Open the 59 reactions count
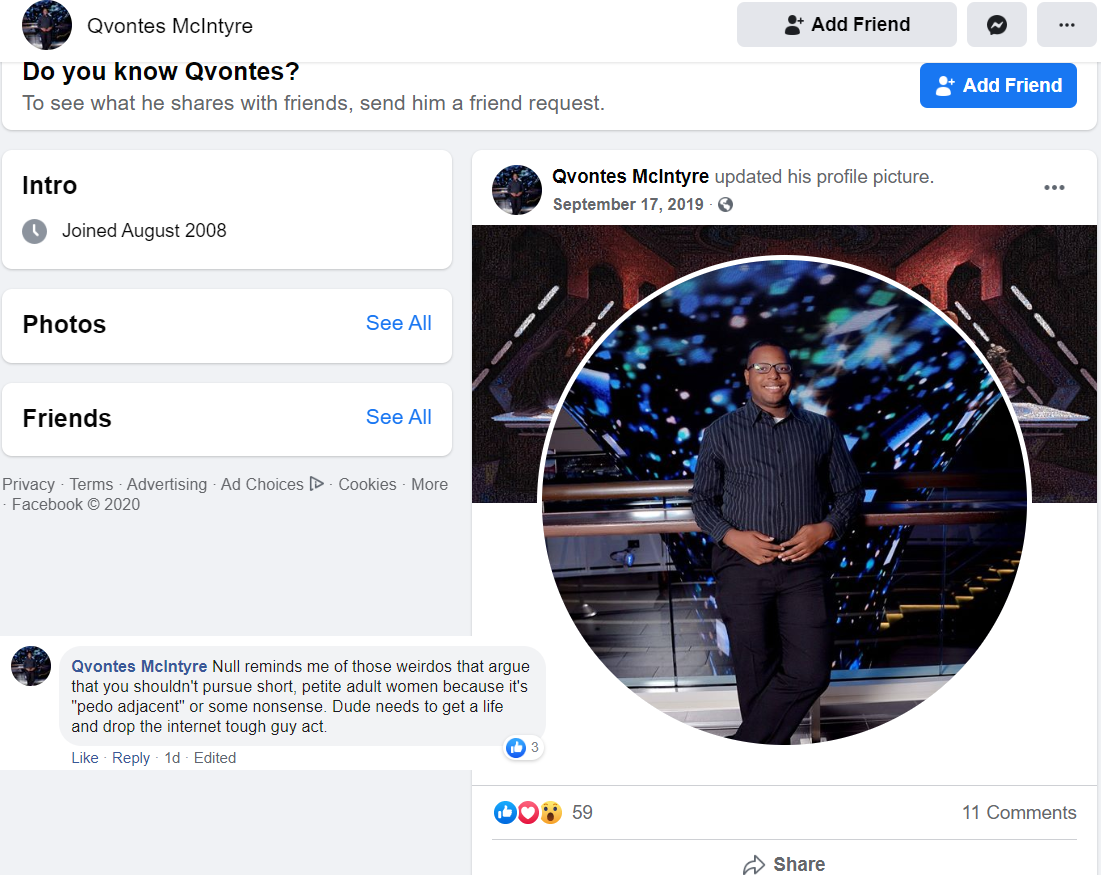Viewport: 1101px width, 875px height. (582, 812)
